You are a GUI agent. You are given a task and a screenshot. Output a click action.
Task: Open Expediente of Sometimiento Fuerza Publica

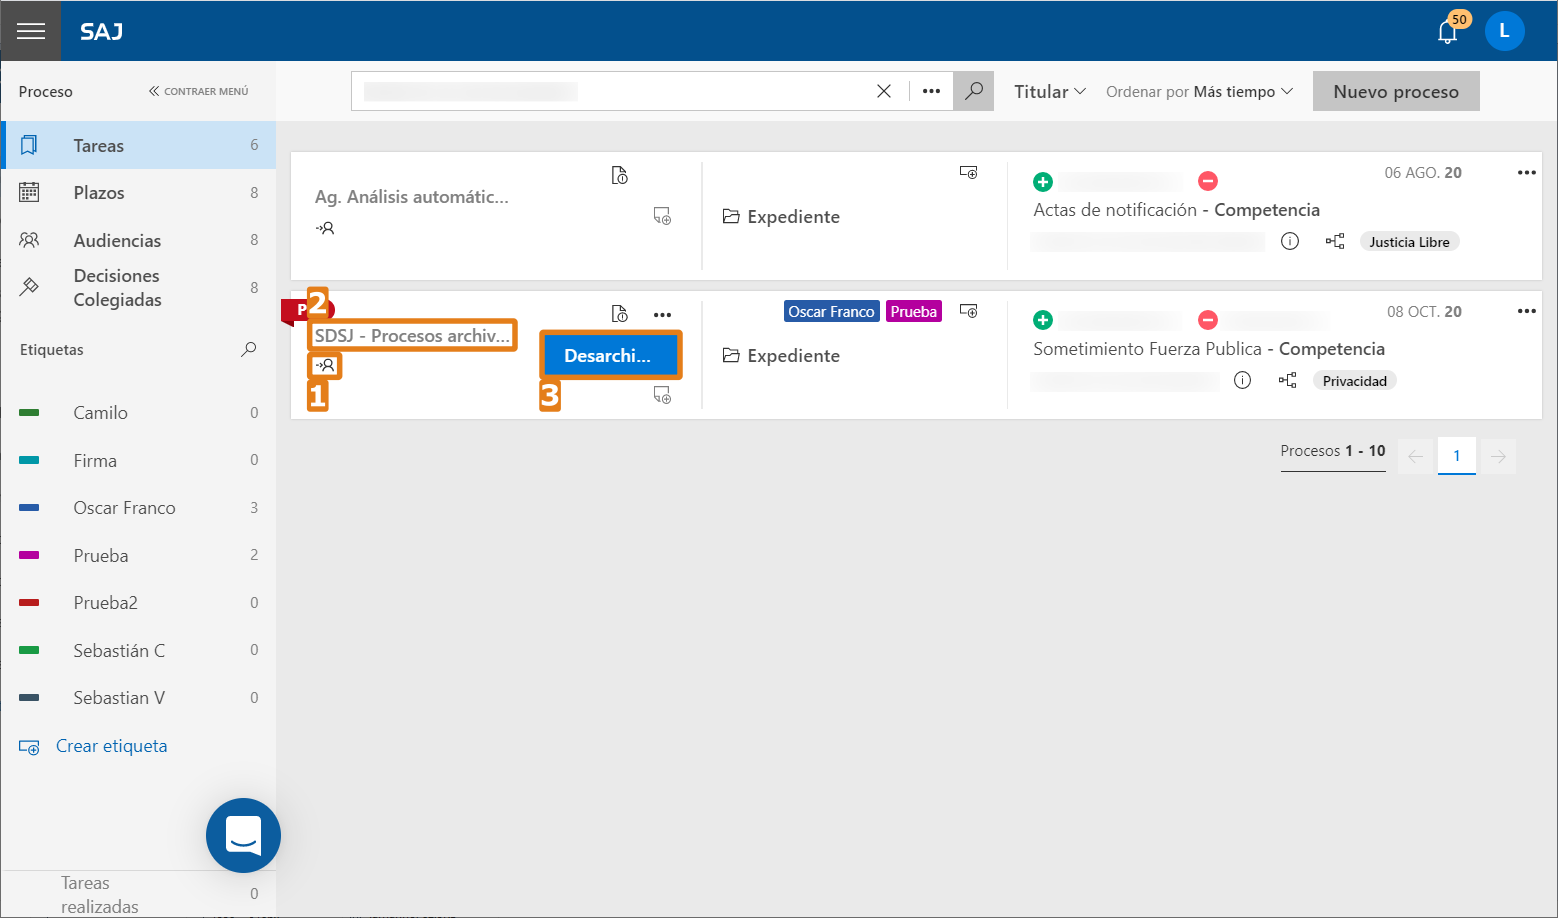click(x=781, y=356)
